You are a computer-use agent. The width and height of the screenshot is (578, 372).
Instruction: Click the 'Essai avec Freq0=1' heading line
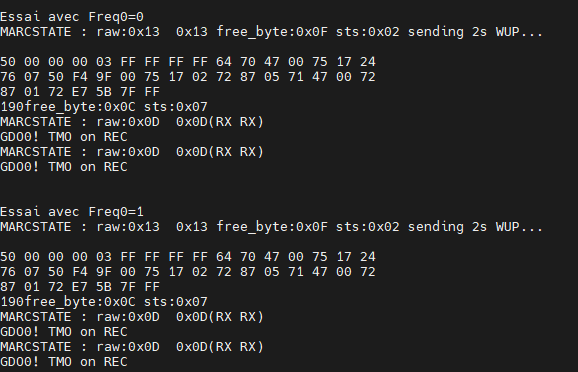(x=72, y=212)
